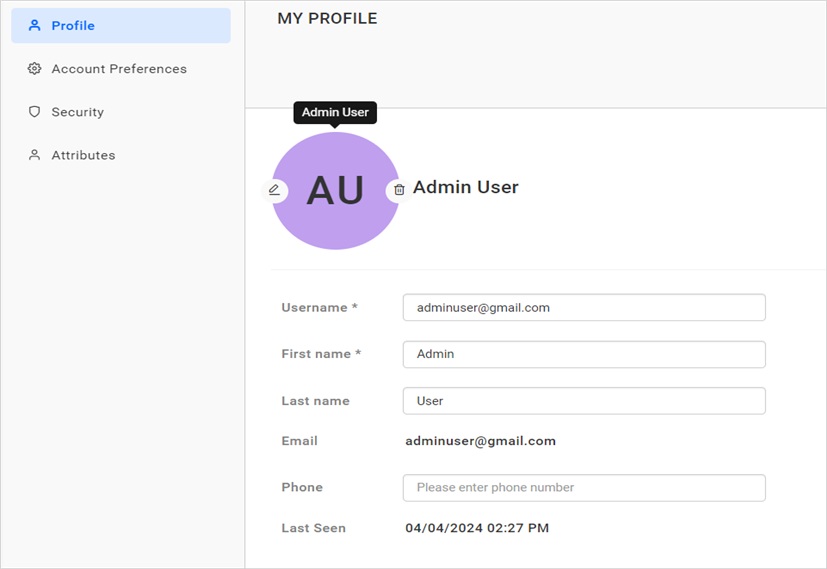Click the Profile person icon in sidebar
The image size is (827, 569).
34,25
